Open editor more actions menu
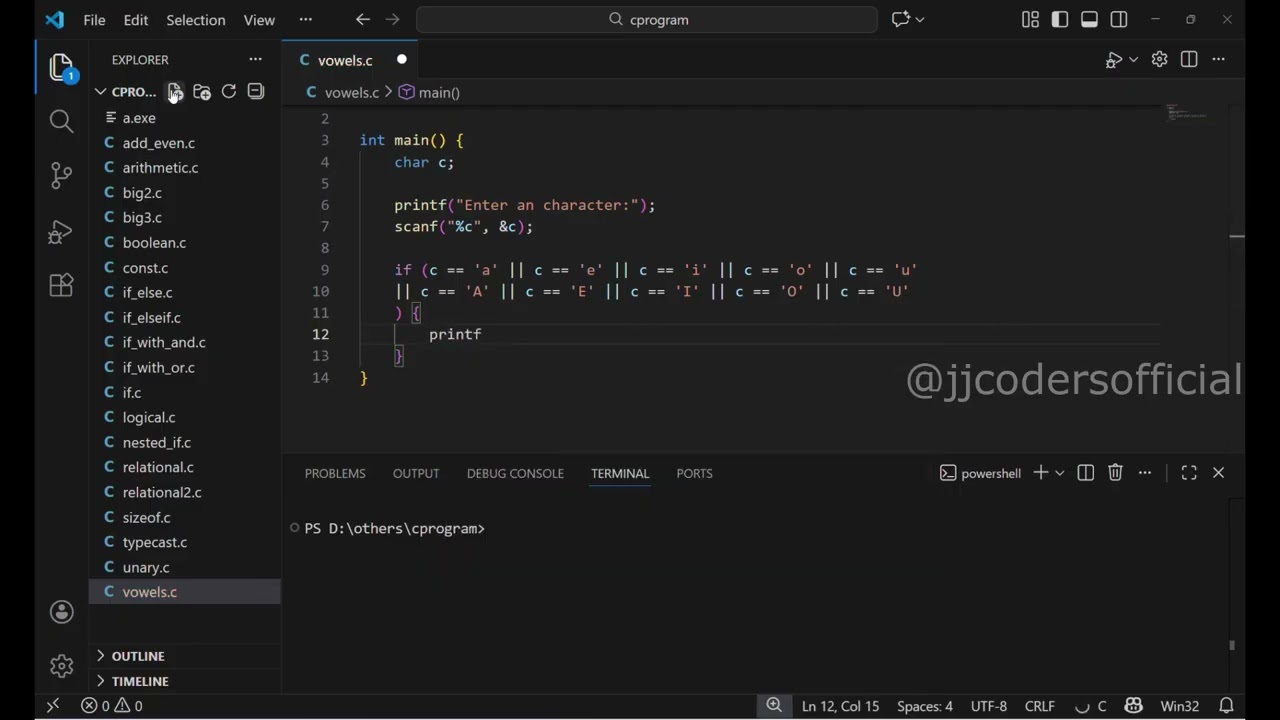This screenshot has height=720, width=1280. point(1218,60)
